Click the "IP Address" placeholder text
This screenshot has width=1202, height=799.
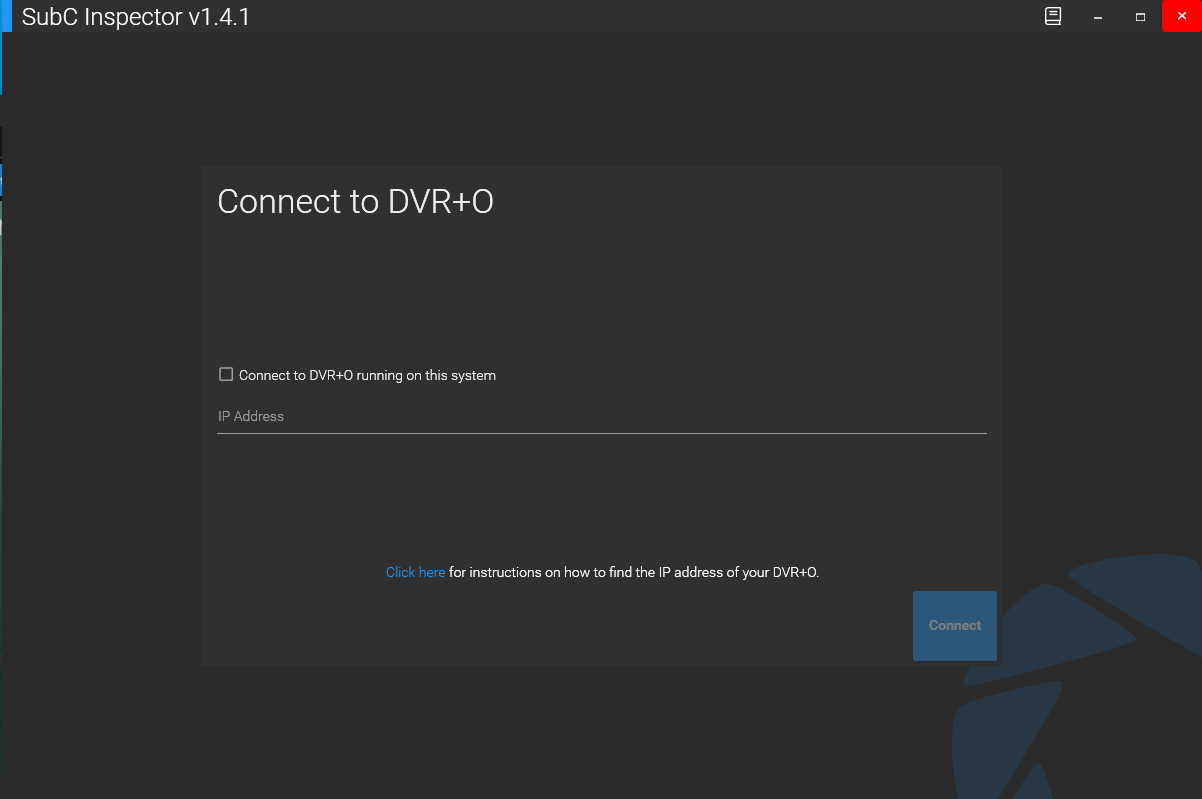(x=251, y=416)
